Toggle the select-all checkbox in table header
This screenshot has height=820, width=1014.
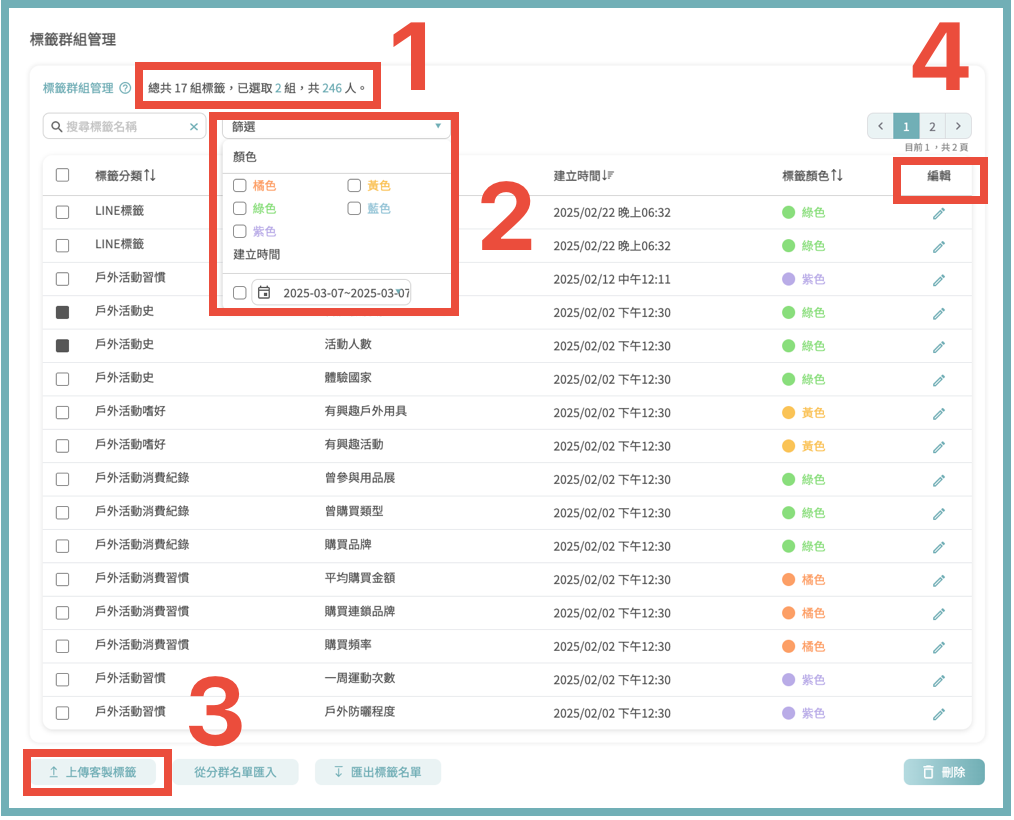(x=63, y=176)
